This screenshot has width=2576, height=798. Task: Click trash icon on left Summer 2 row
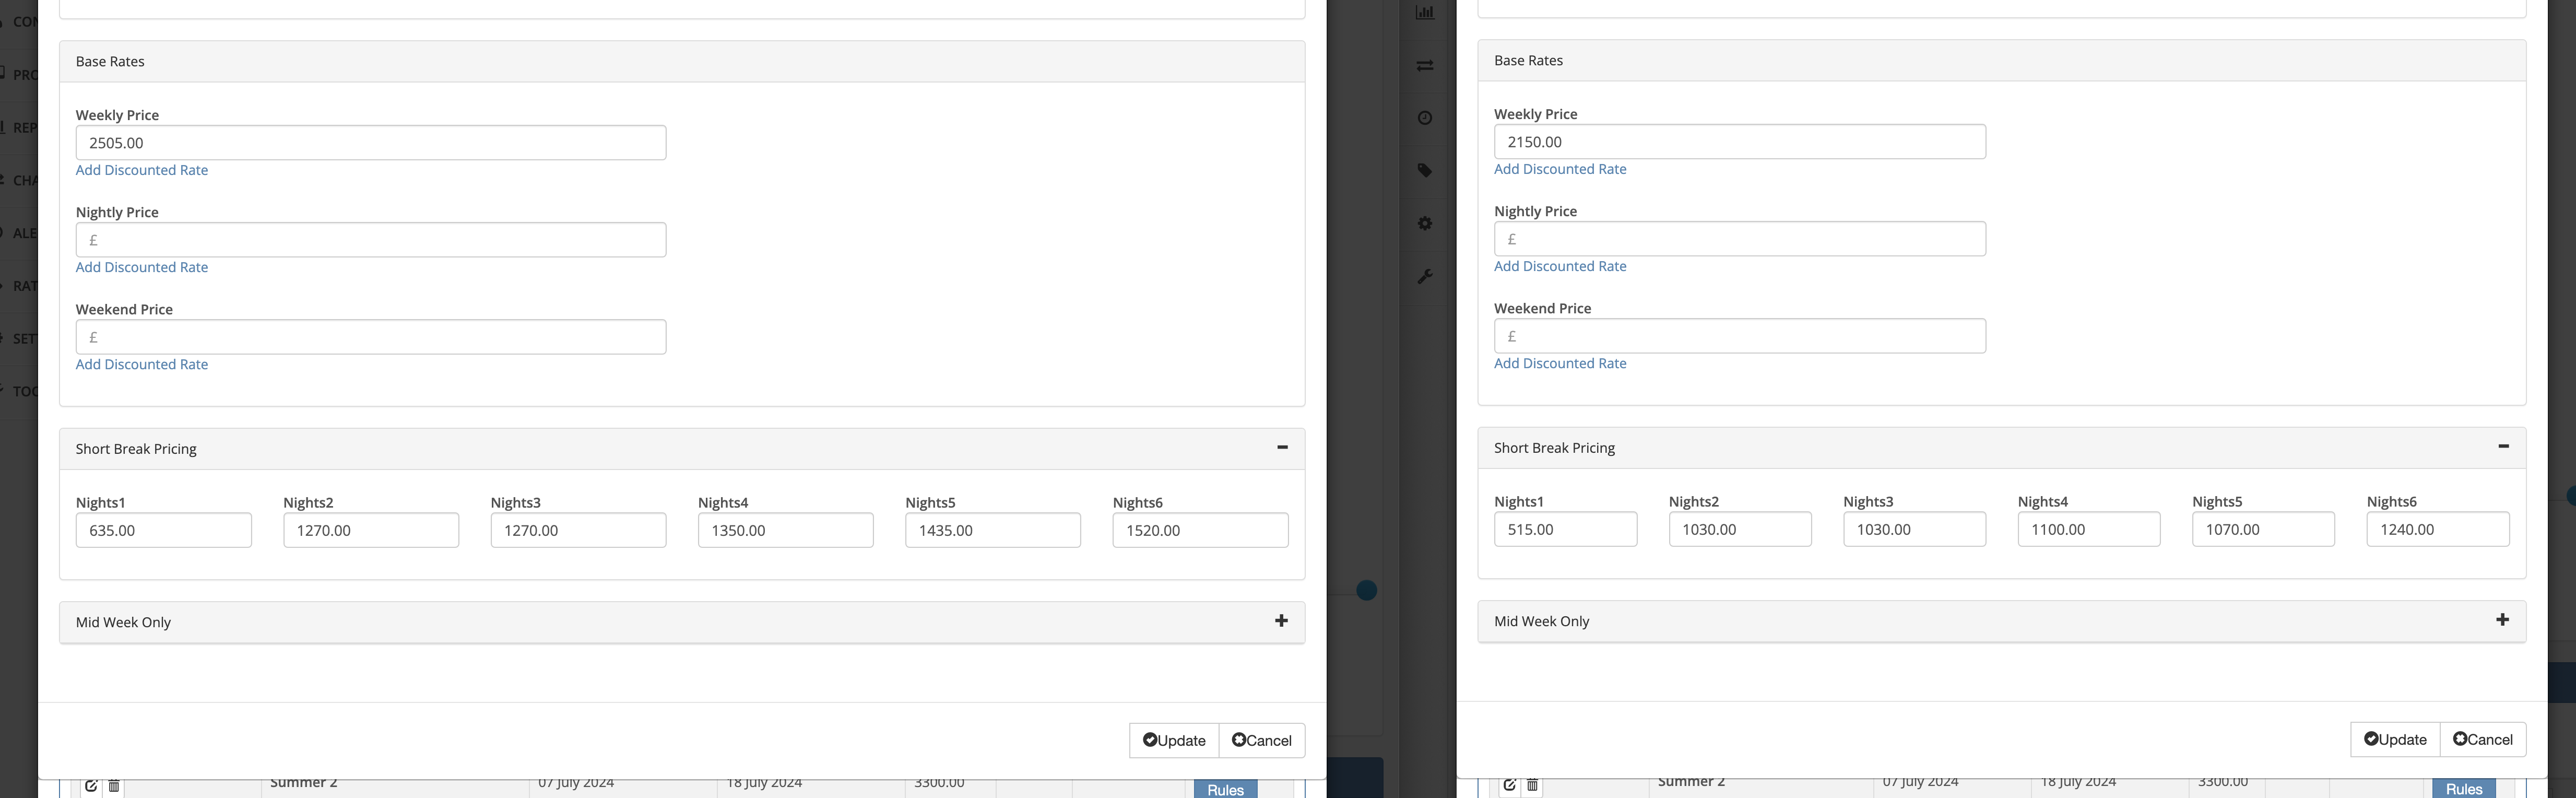tap(114, 786)
